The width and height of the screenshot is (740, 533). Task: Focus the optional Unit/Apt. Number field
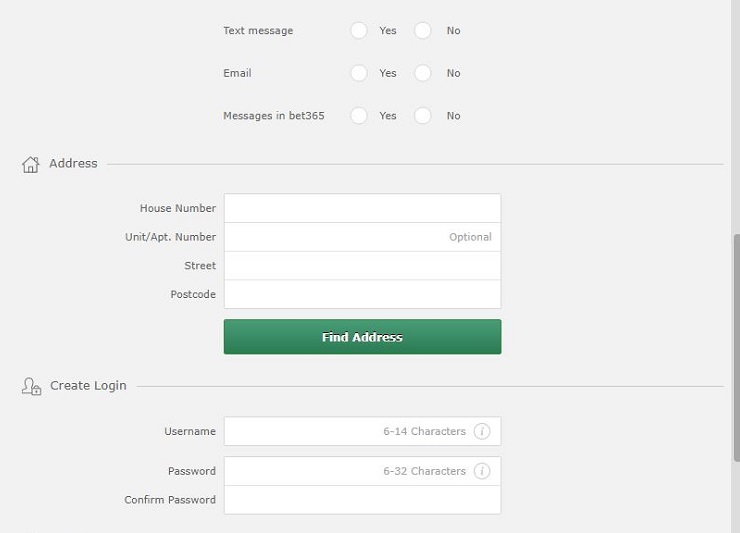[x=362, y=237]
